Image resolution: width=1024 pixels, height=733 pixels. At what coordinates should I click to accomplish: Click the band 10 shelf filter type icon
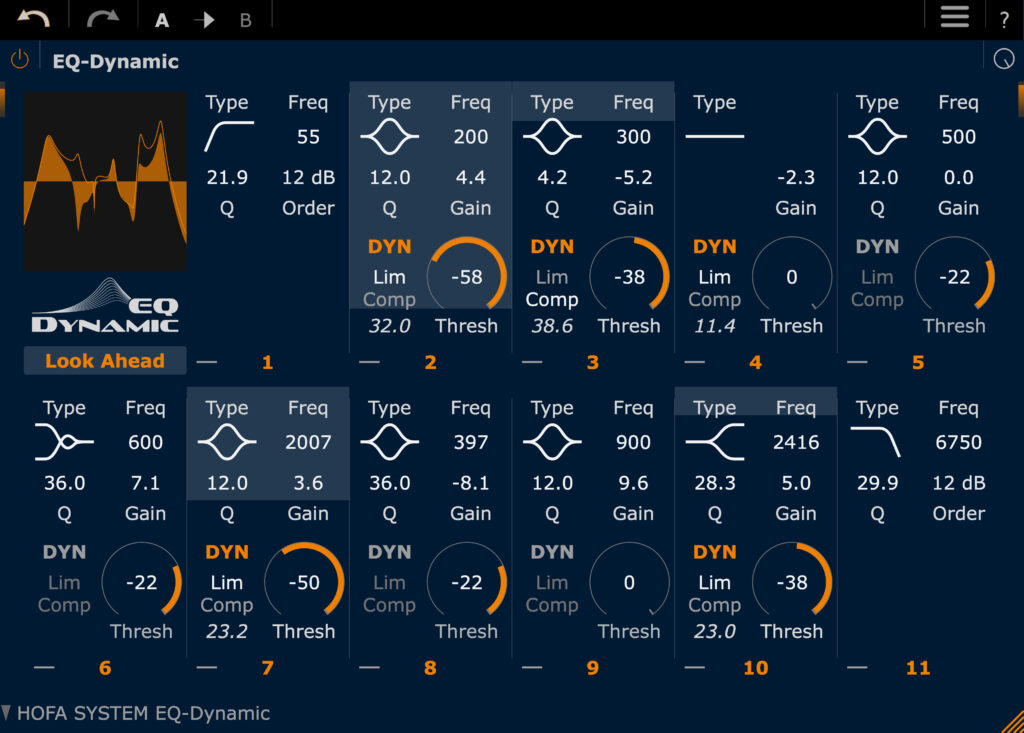click(x=714, y=442)
